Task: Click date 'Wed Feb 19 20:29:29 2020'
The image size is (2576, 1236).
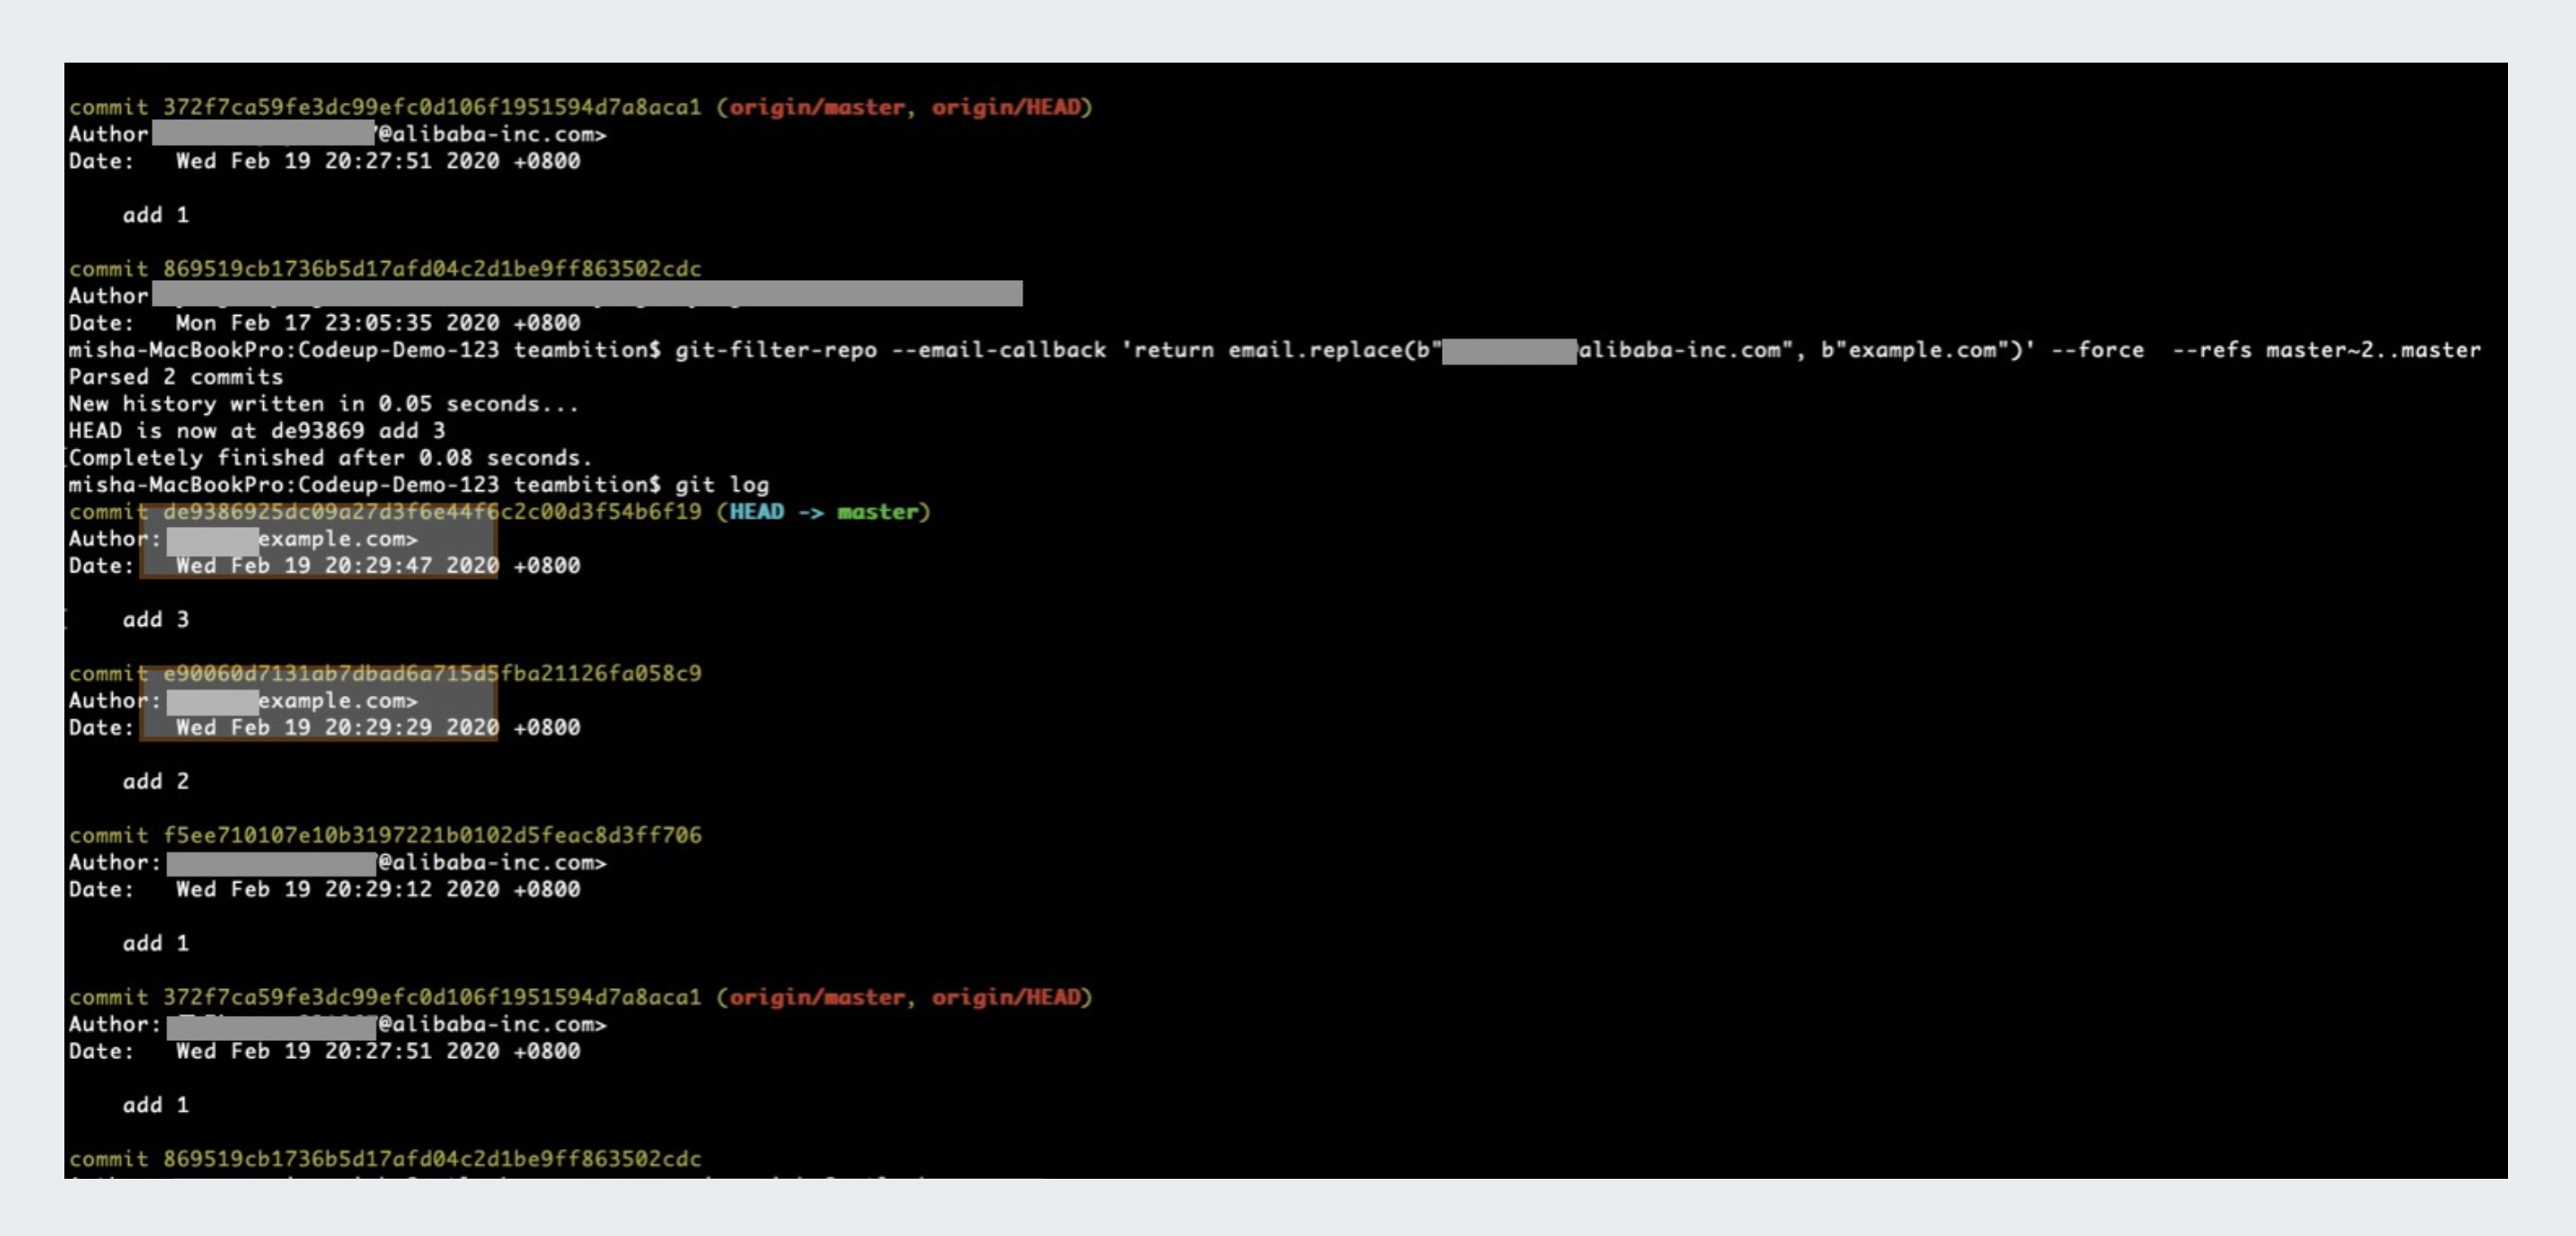Action: click(x=338, y=728)
